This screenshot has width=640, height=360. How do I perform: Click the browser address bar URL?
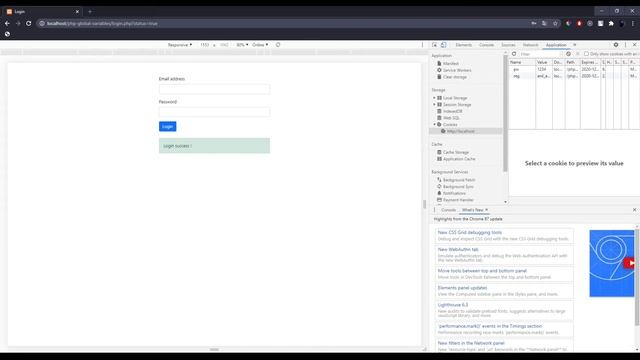point(102,23)
